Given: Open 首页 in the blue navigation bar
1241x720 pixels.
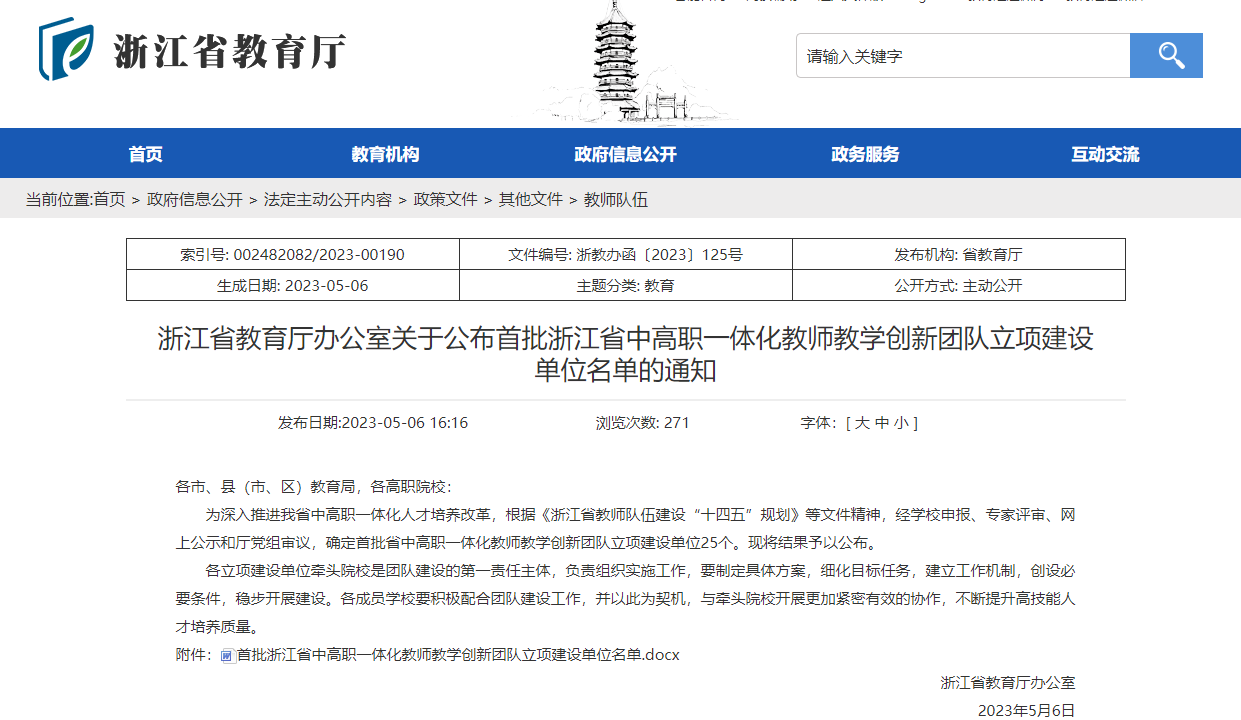Looking at the screenshot, I should pos(145,154).
